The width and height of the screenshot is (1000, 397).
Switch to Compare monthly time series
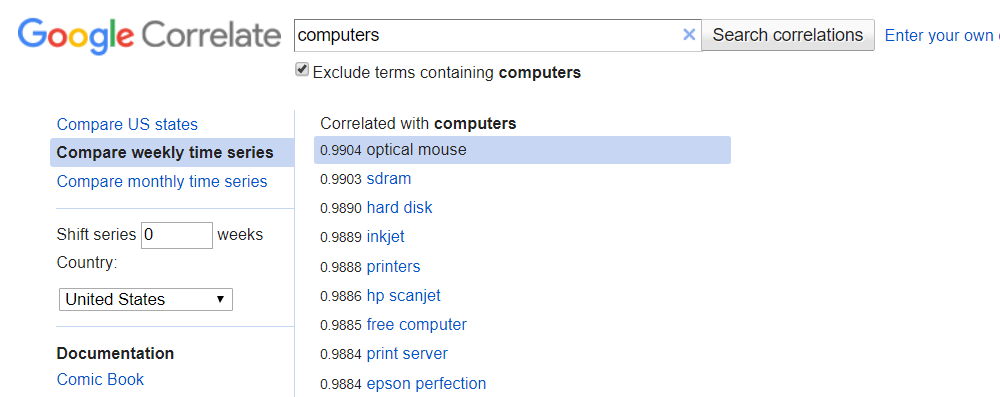point(162,181)
